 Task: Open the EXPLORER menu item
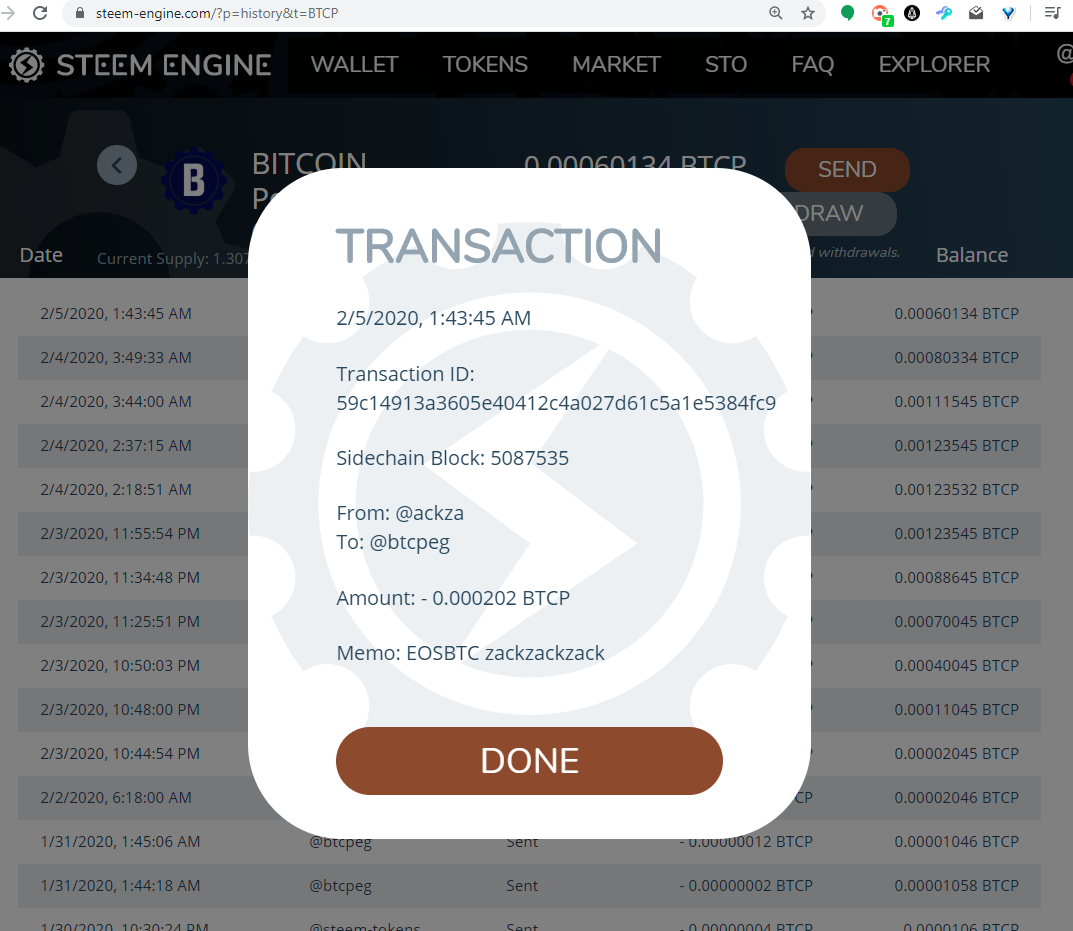pyautogui.click(x=934, y=64)
